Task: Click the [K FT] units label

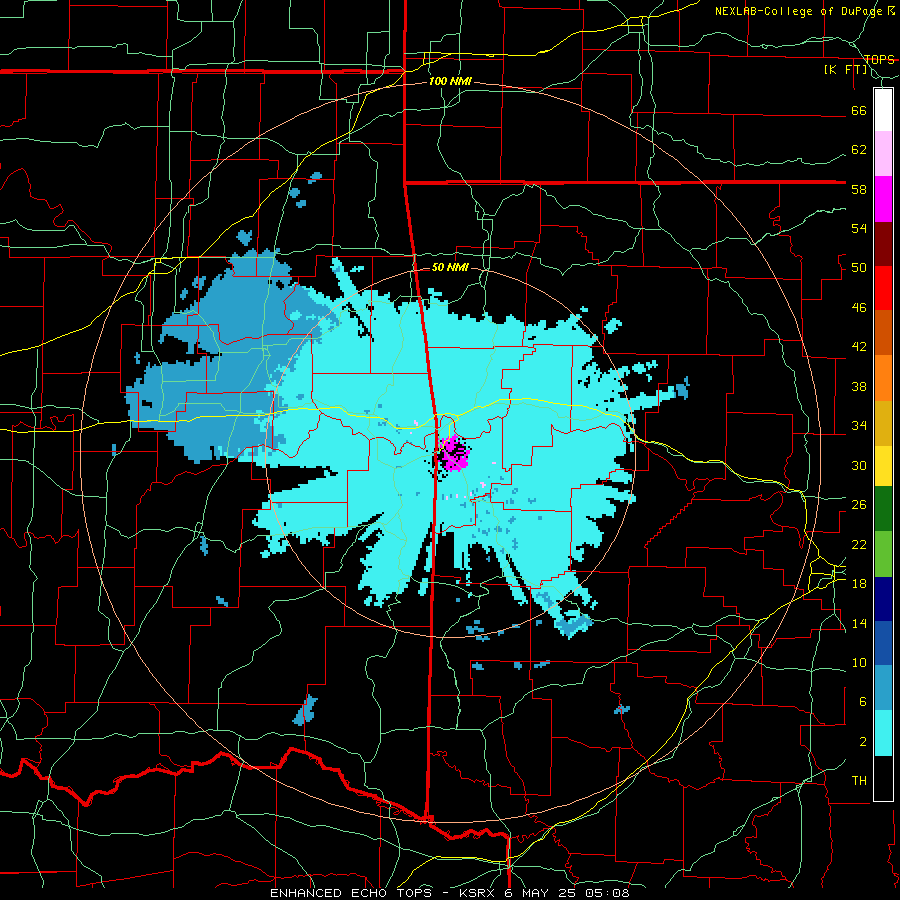Action: [845, 69]
